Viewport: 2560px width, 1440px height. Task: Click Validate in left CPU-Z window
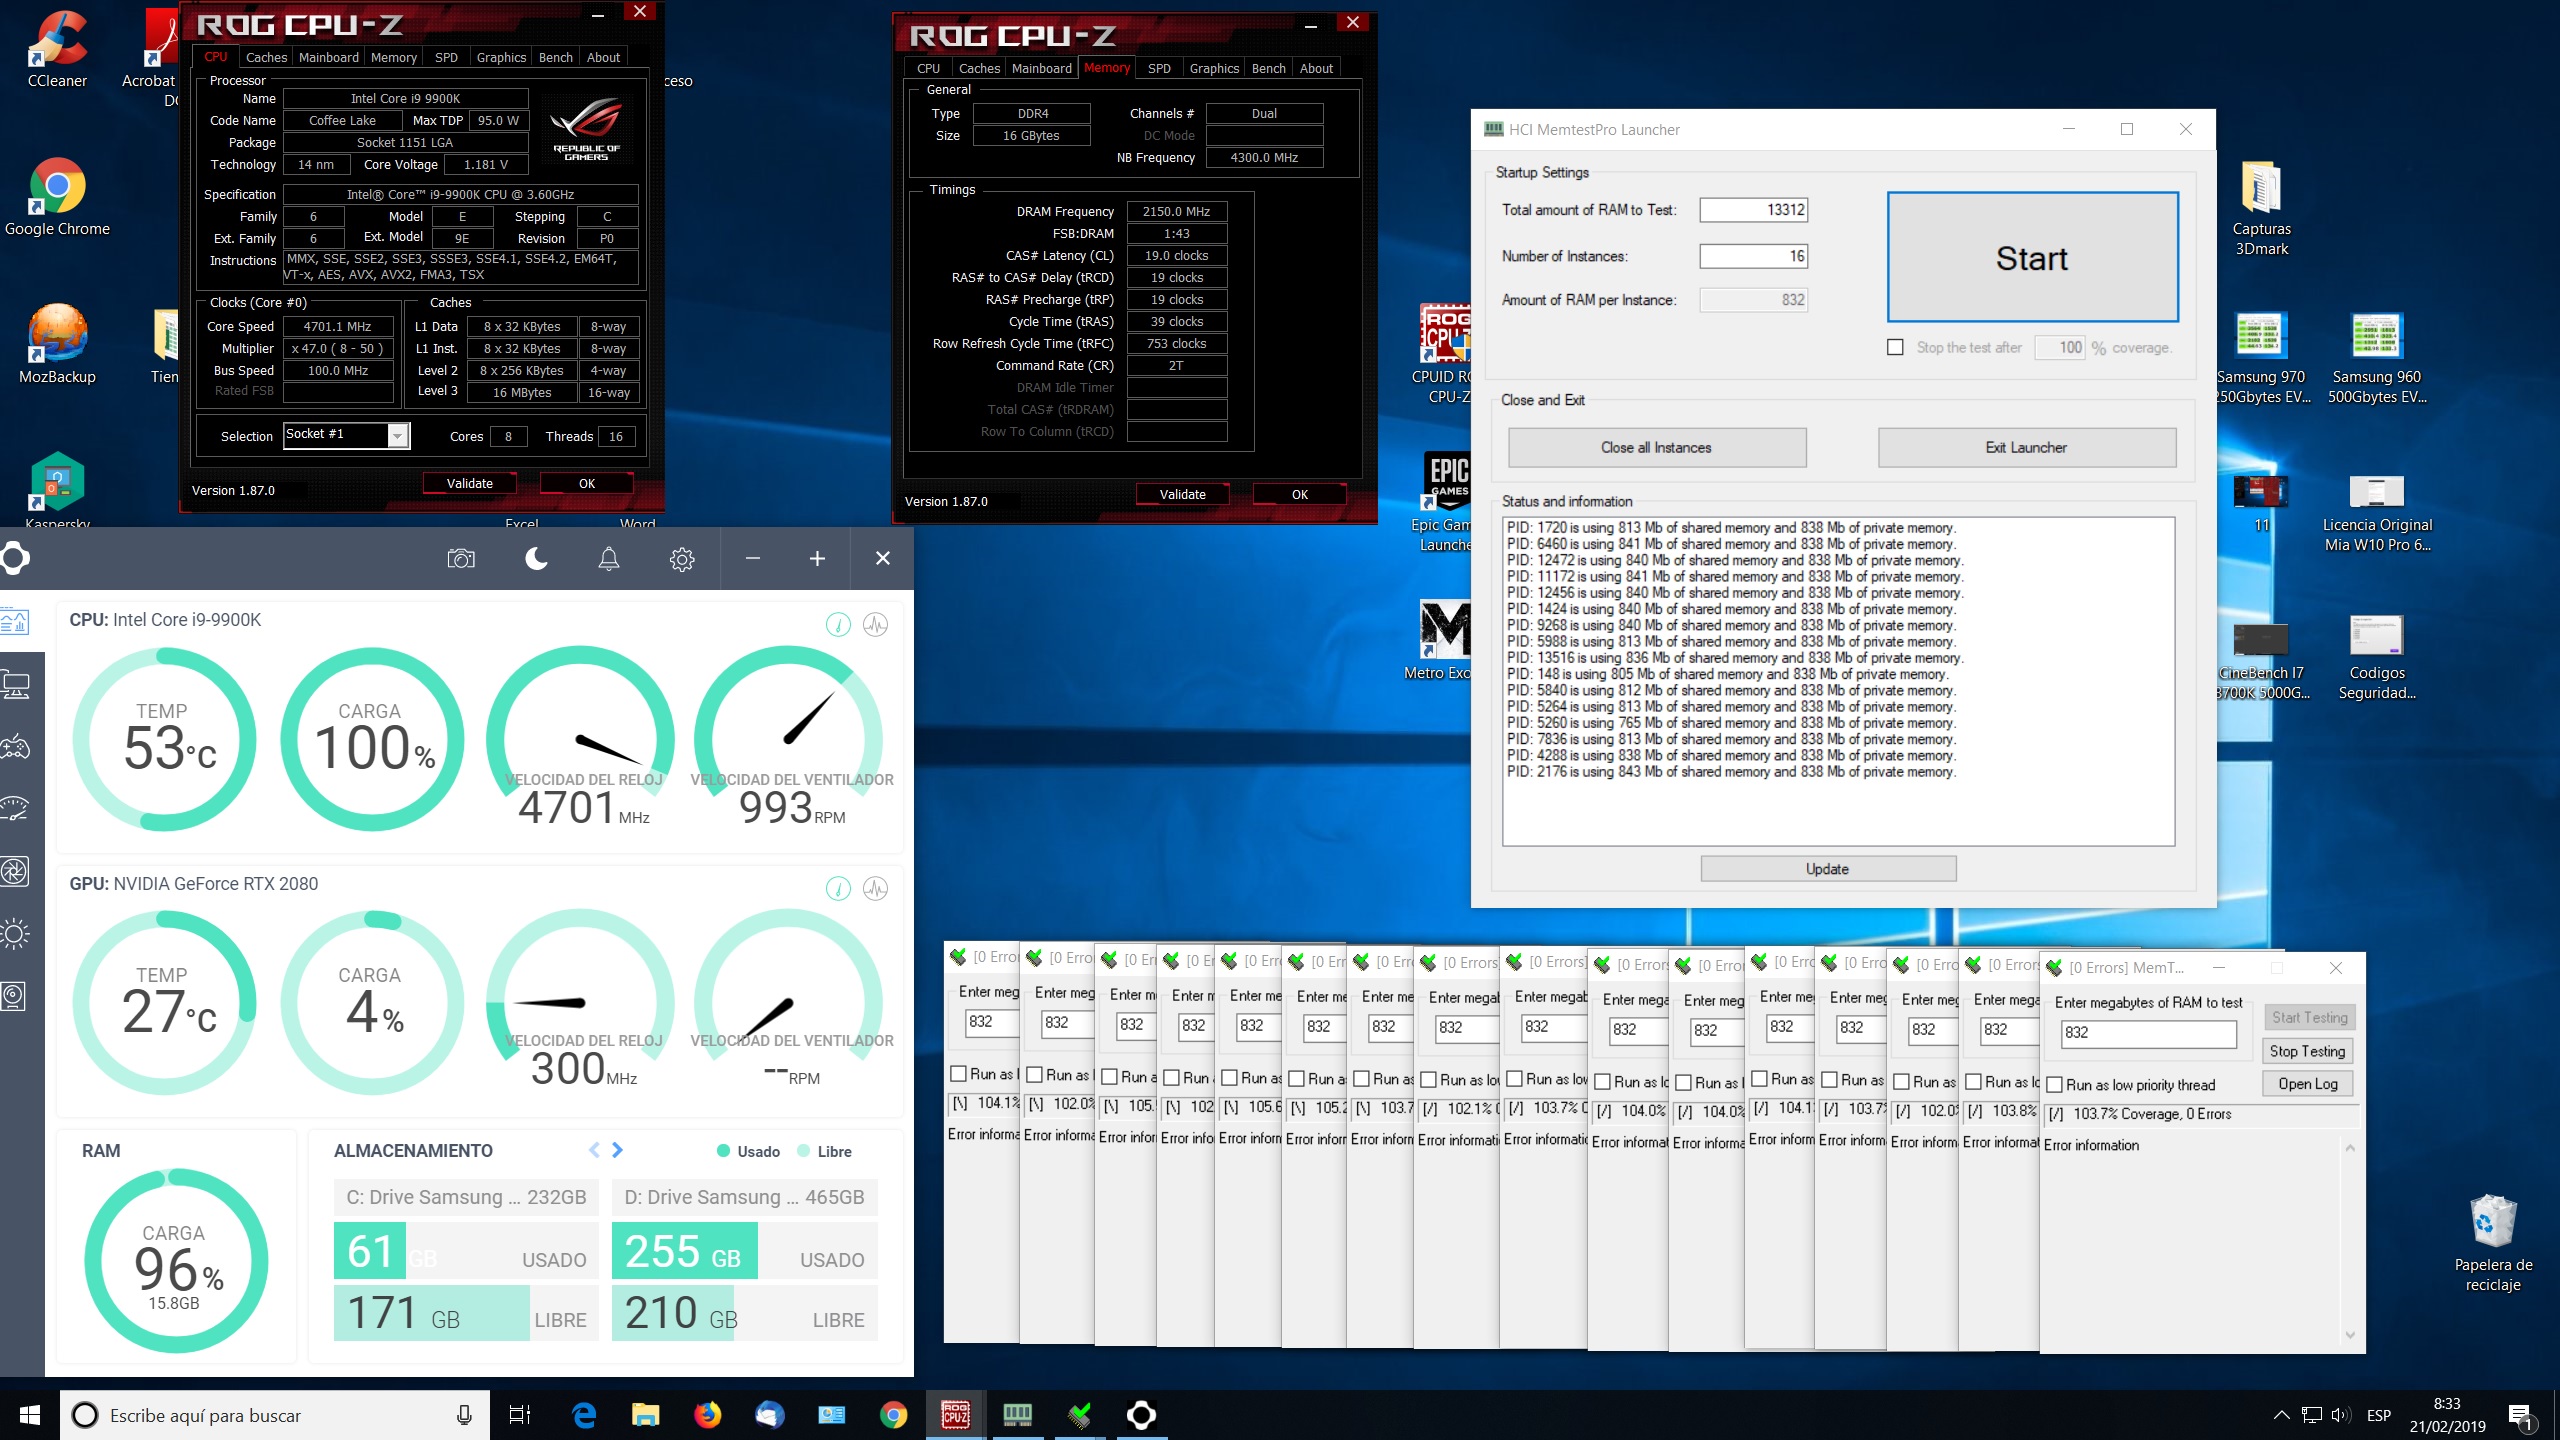[x=469, y=483]
